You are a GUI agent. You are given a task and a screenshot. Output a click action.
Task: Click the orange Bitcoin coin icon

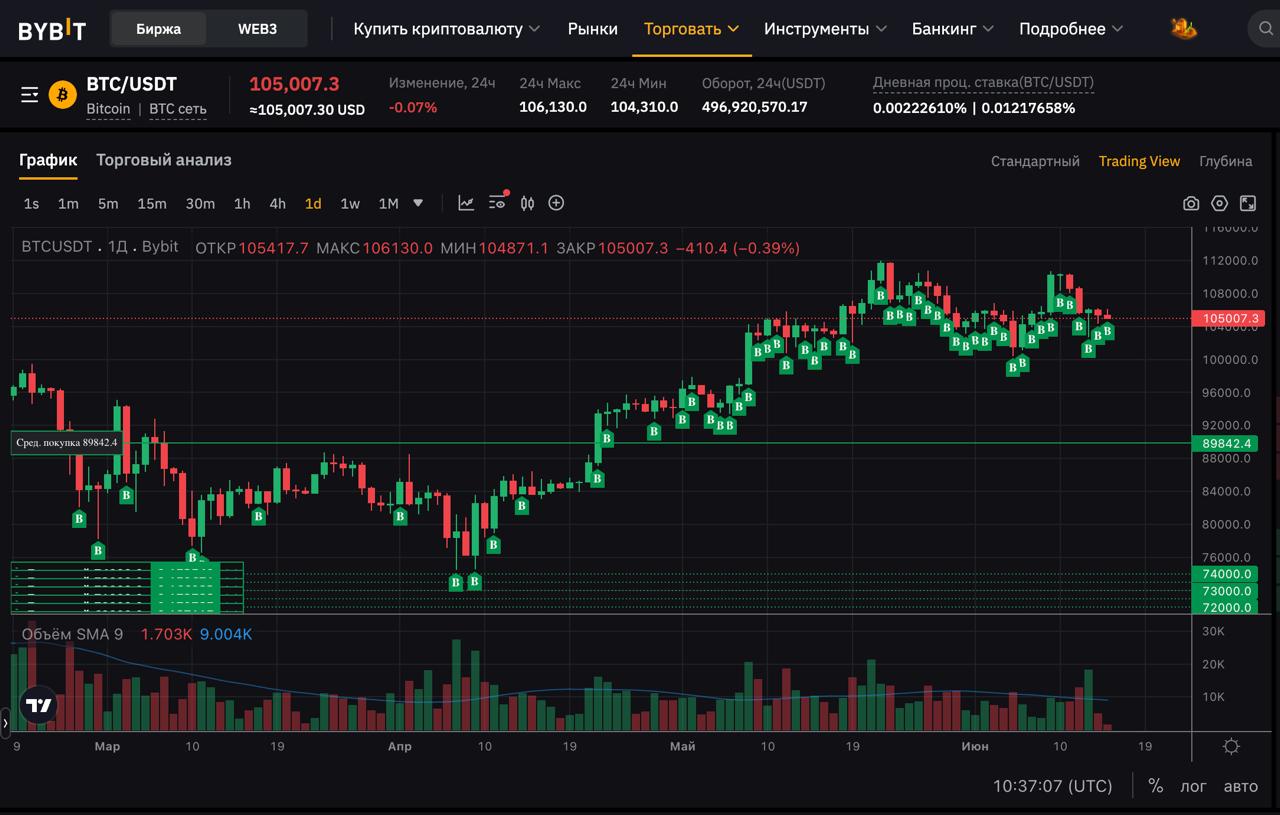click(62, 95)
